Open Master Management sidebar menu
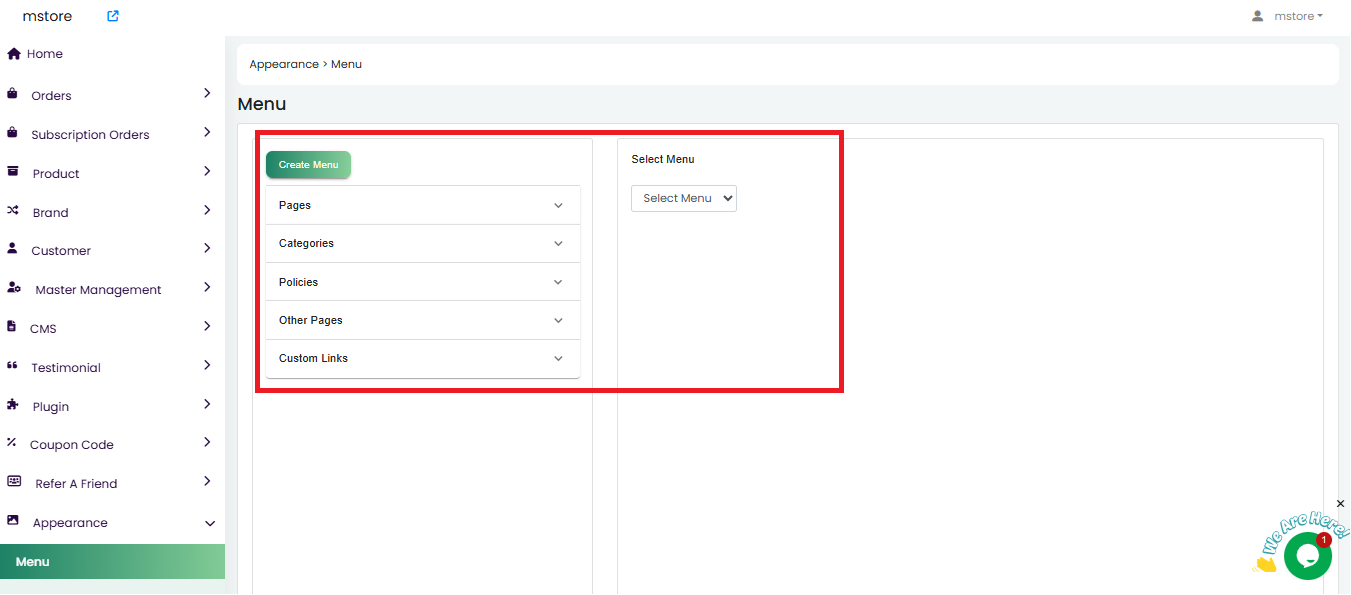Screen dimensions: 1351x595 click(x=98, y=289)
